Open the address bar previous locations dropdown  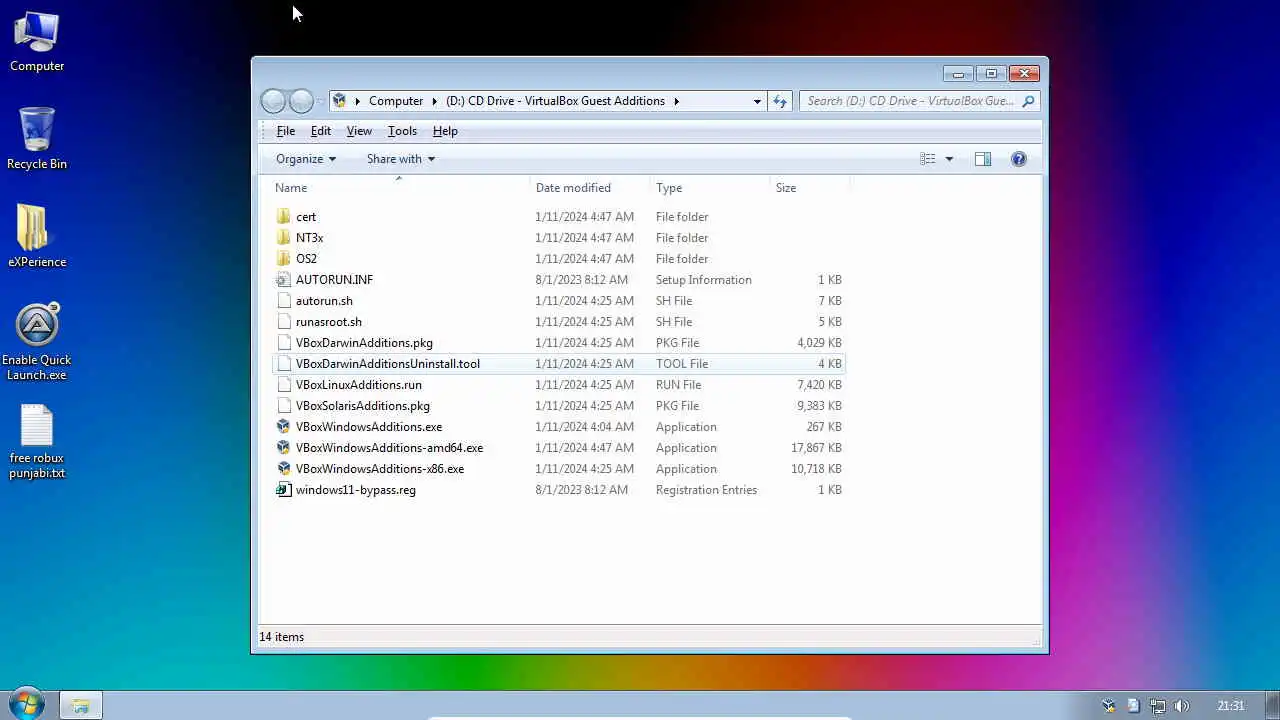[757, 101]
